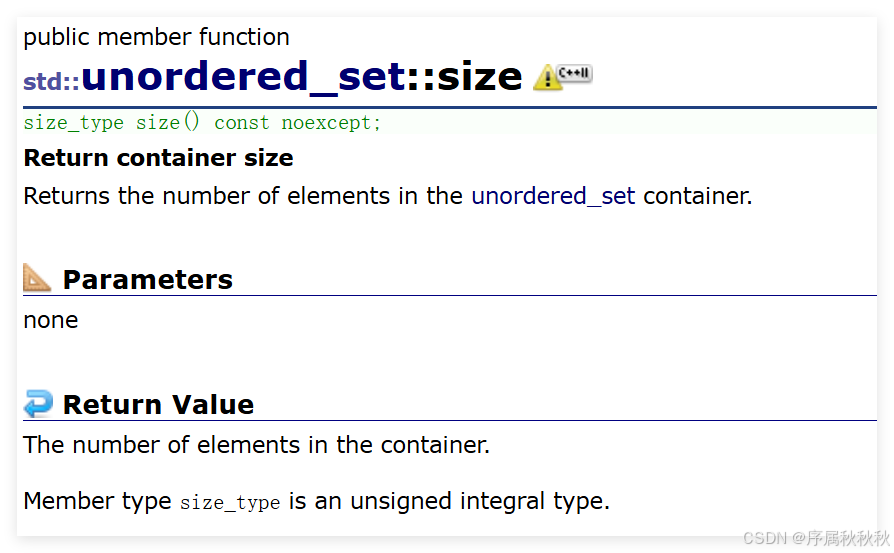The width and height of the screenshot is (894, 553).
Task: Click size_type in the function prototype
Action: pos(73,123)
